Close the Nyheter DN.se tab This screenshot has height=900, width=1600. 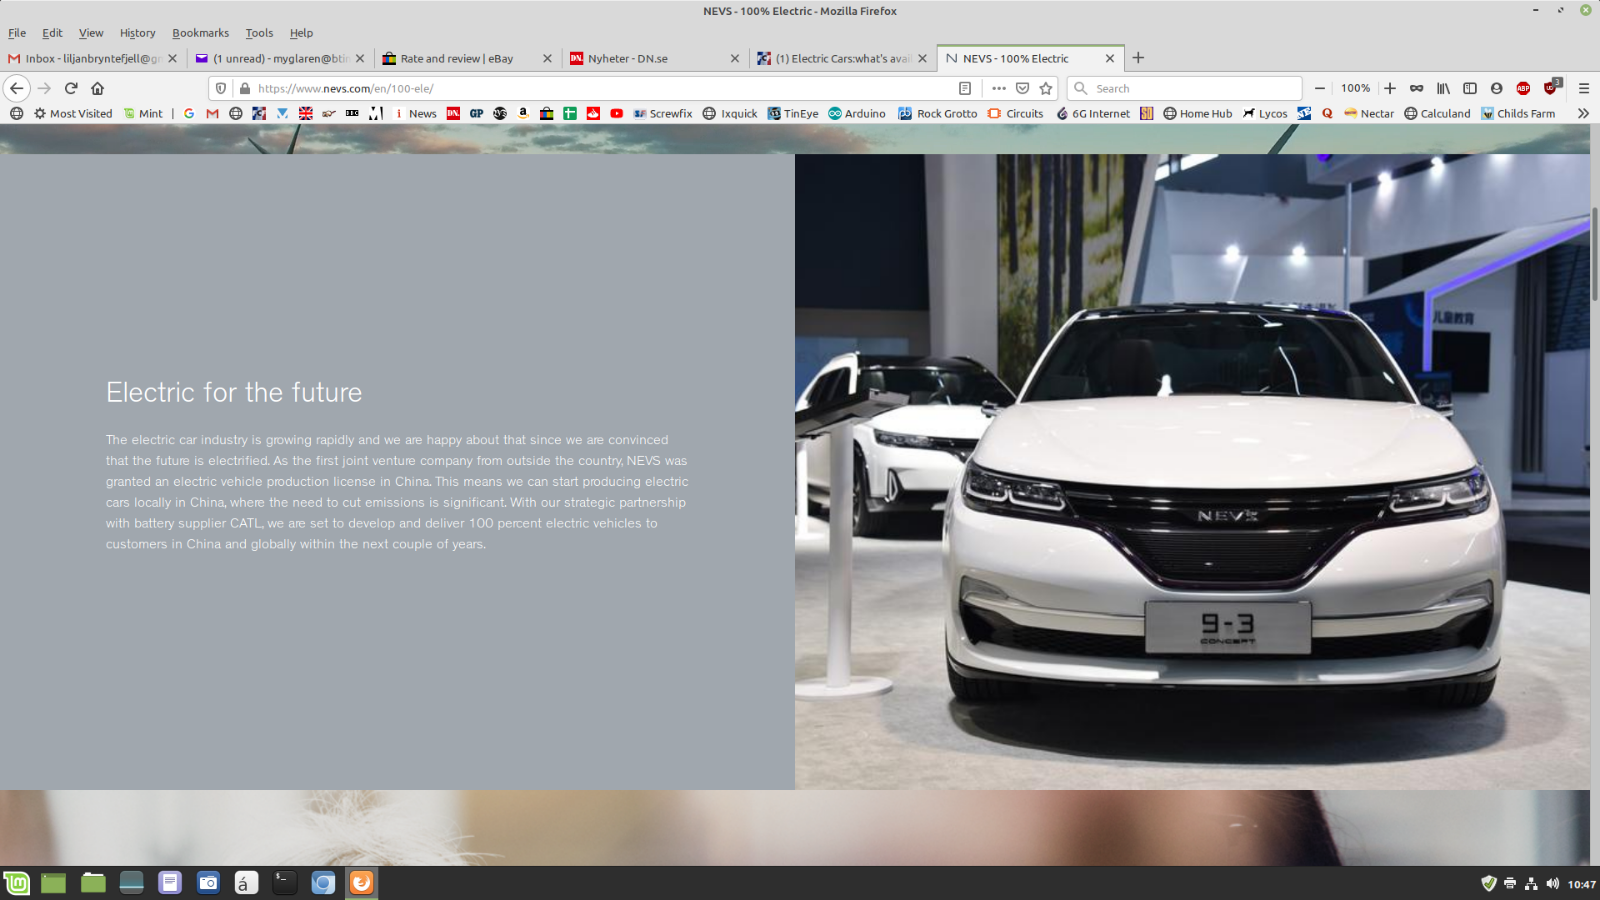tap(735, 58)
